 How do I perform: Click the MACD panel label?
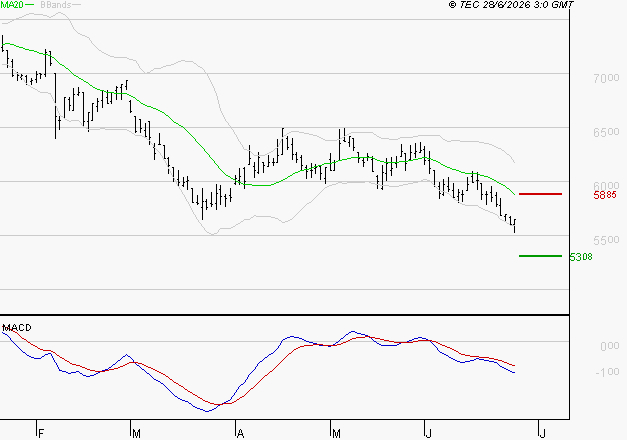click(x=17, y=328)
